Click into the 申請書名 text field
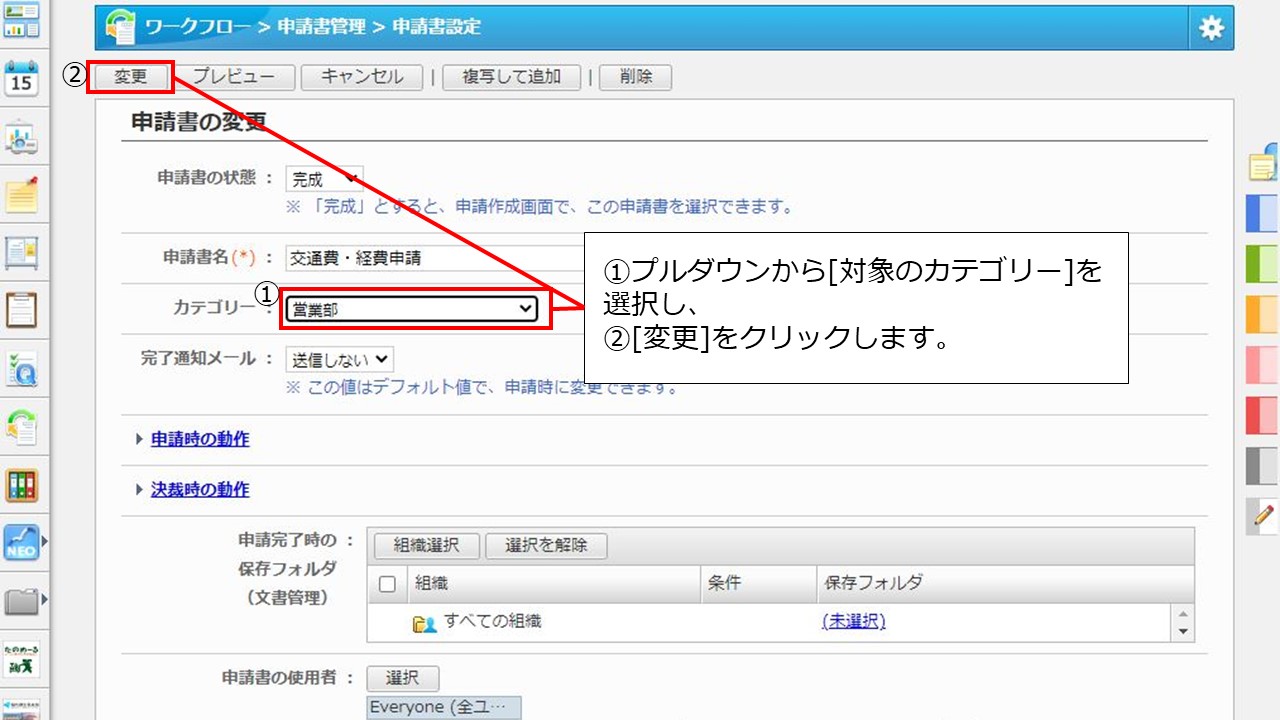 [x=435, y=258]
